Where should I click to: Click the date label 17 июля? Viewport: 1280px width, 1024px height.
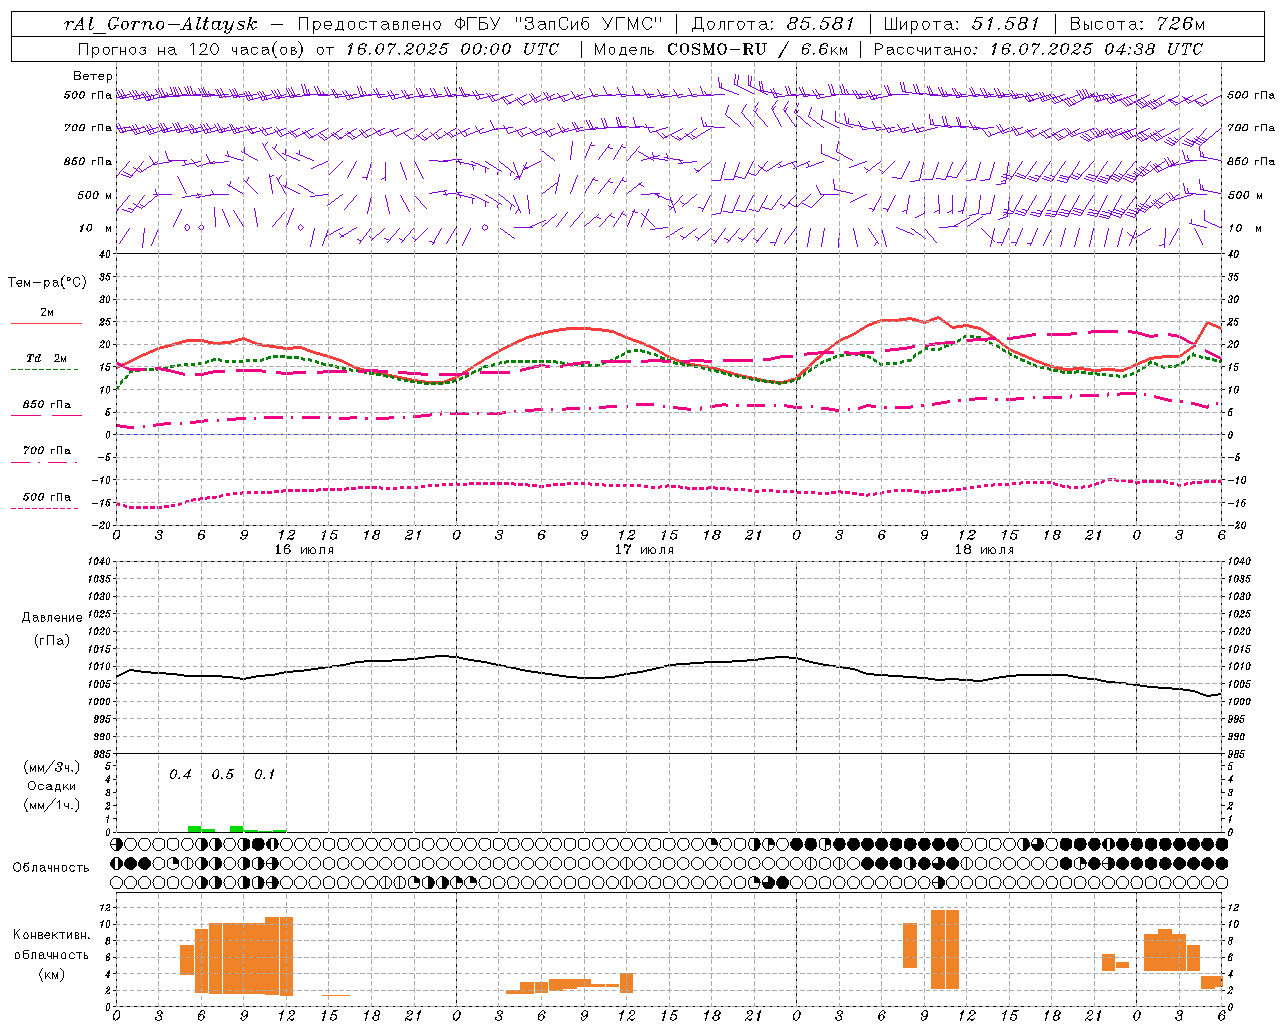tap(644, 550)
